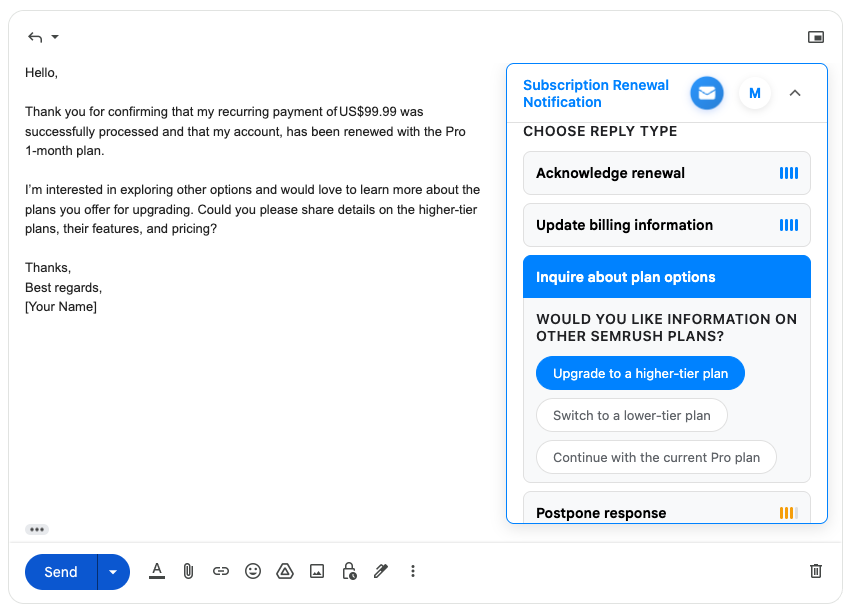
Task: Insert files using Google Drive
Action: [x=284, y=571]
